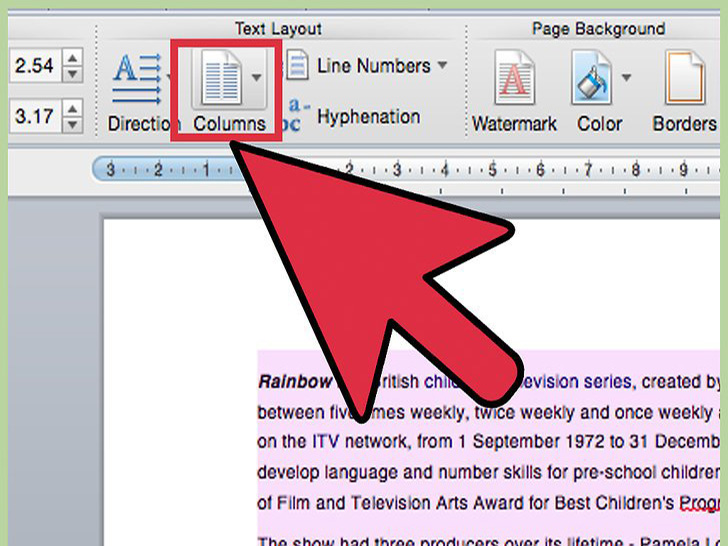728x546 pixels.
Task: Click the 3.17 margin input field
Action: [35, 116]
